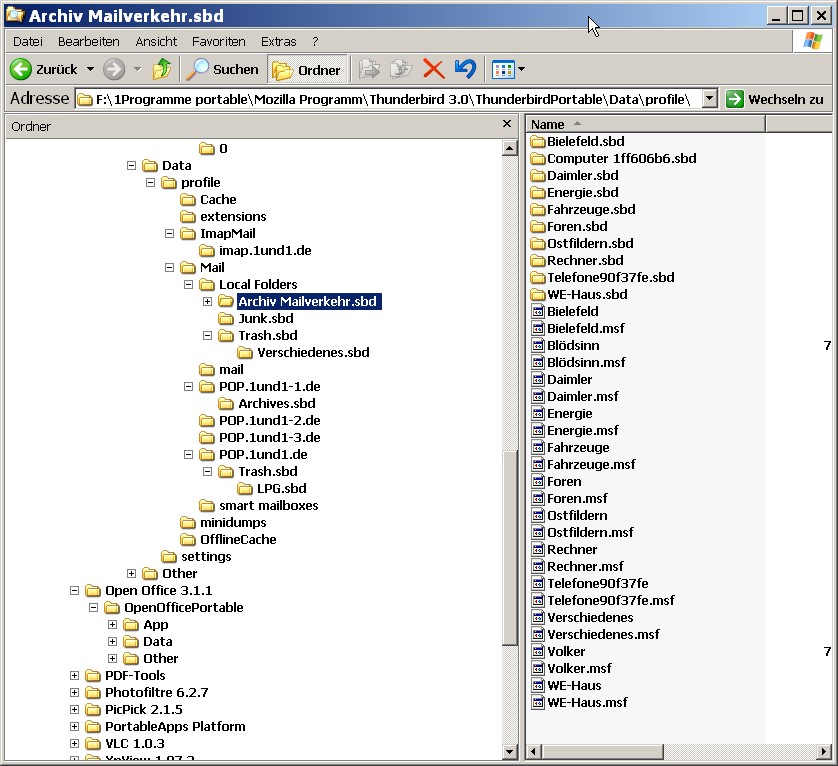
Task: Open the address bar dropdown arrow
Action: 709,99
